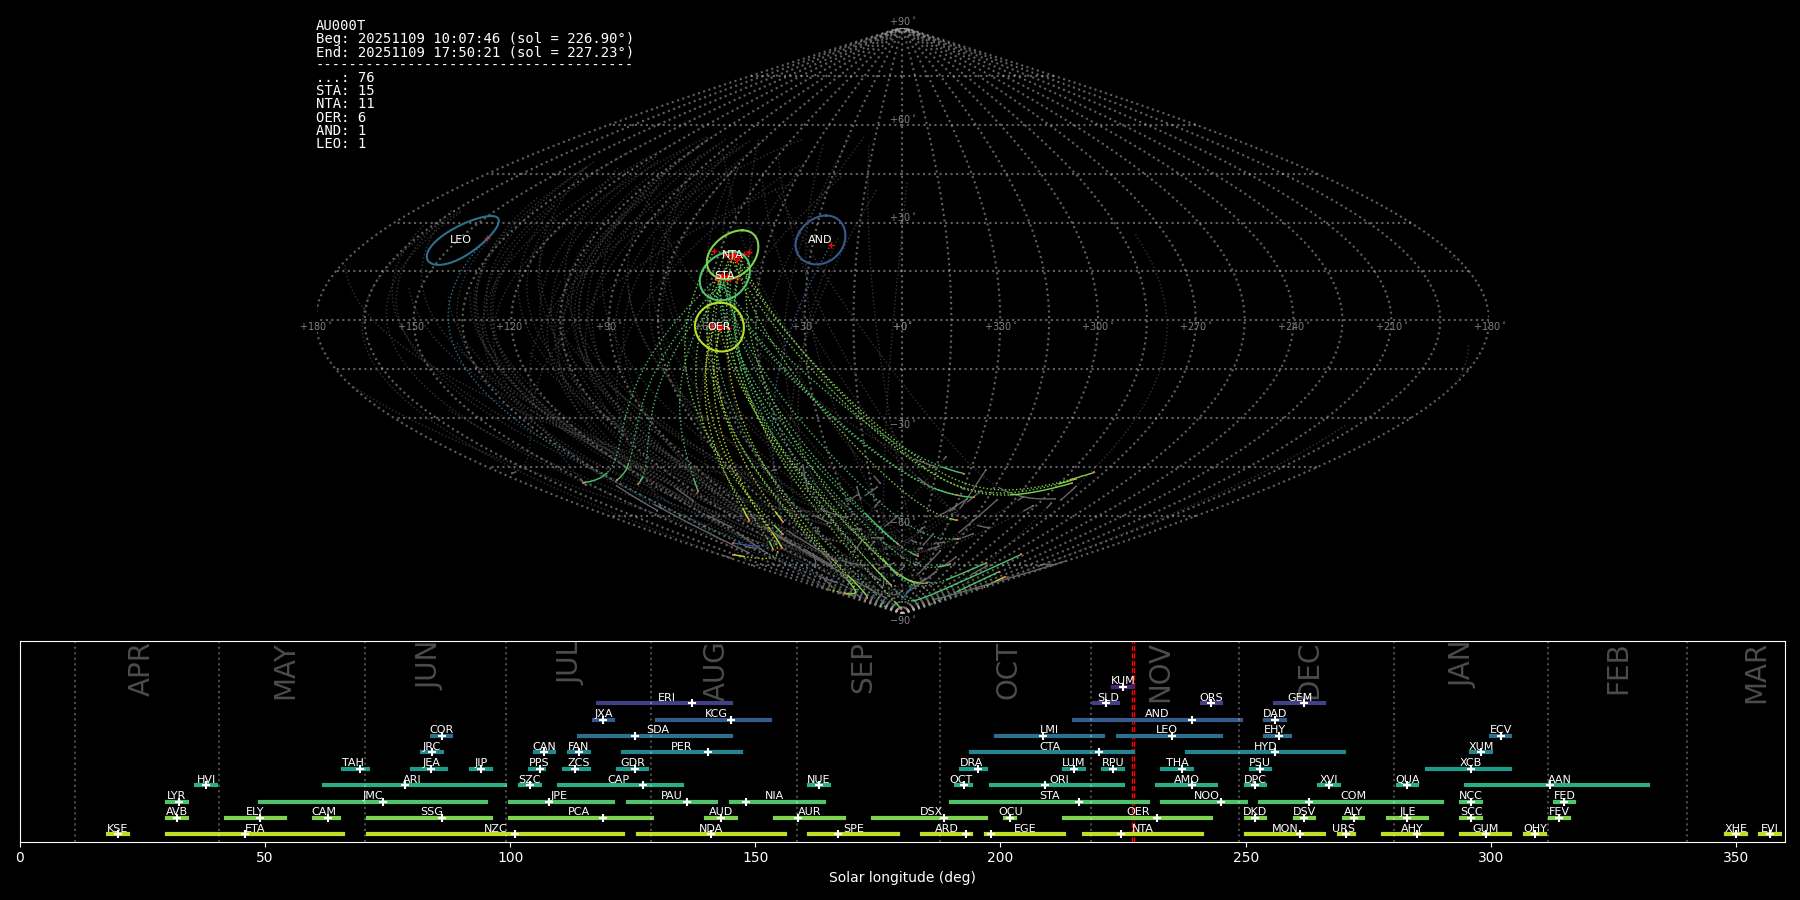Click the LEO radiant ellipse on sky map

point(462,241)
